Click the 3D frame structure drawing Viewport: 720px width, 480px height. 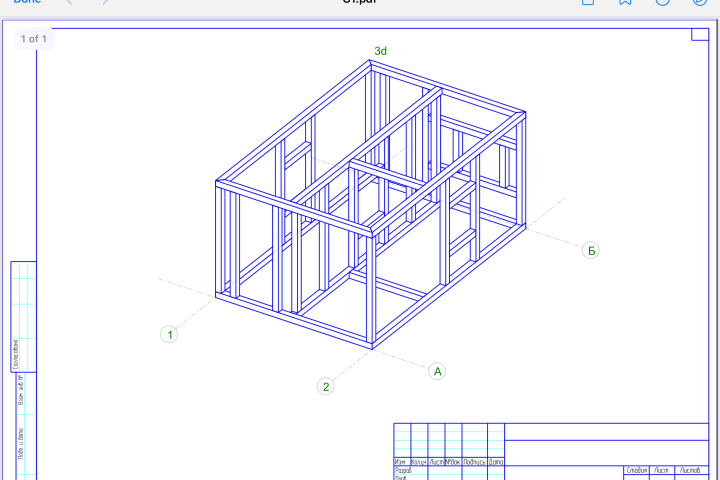(x=371, y=204)
